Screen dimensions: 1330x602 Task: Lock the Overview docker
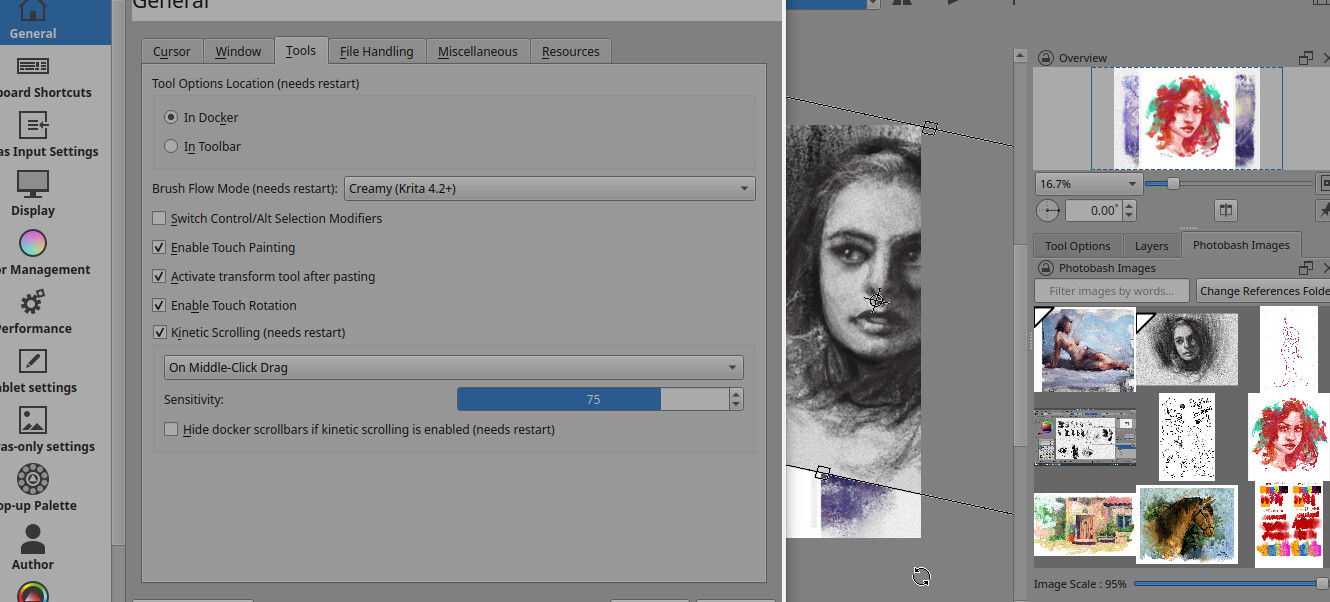coord(1046,58)
